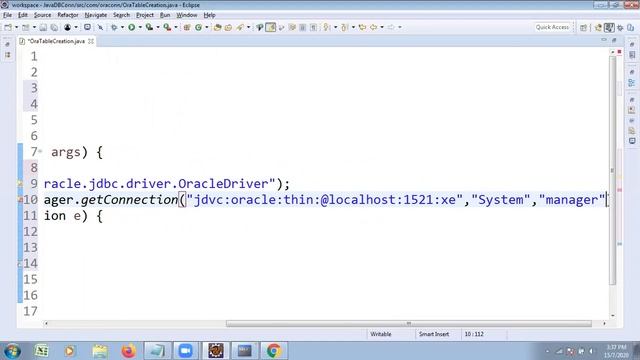
Task: Click the Open Type icon
Action: point(217,27)
